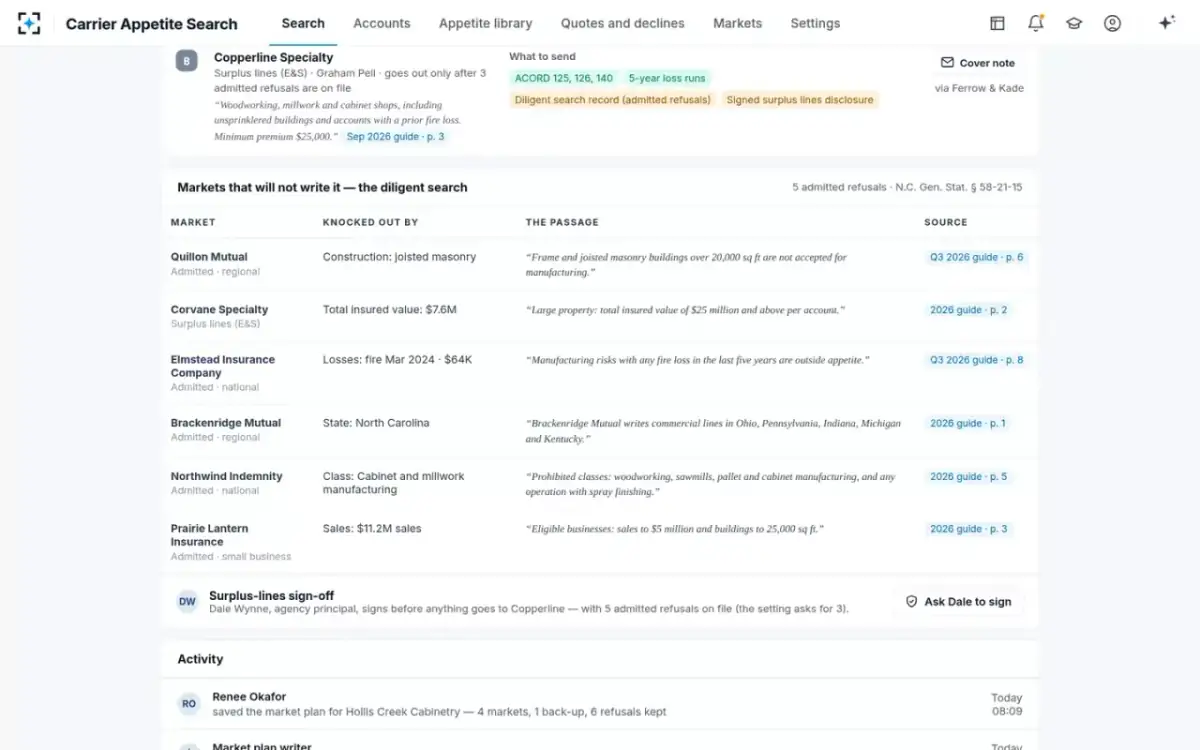Click the DW avatar for Dale Wynne
Screen dimensions: 1200x750
pos(187,601)
